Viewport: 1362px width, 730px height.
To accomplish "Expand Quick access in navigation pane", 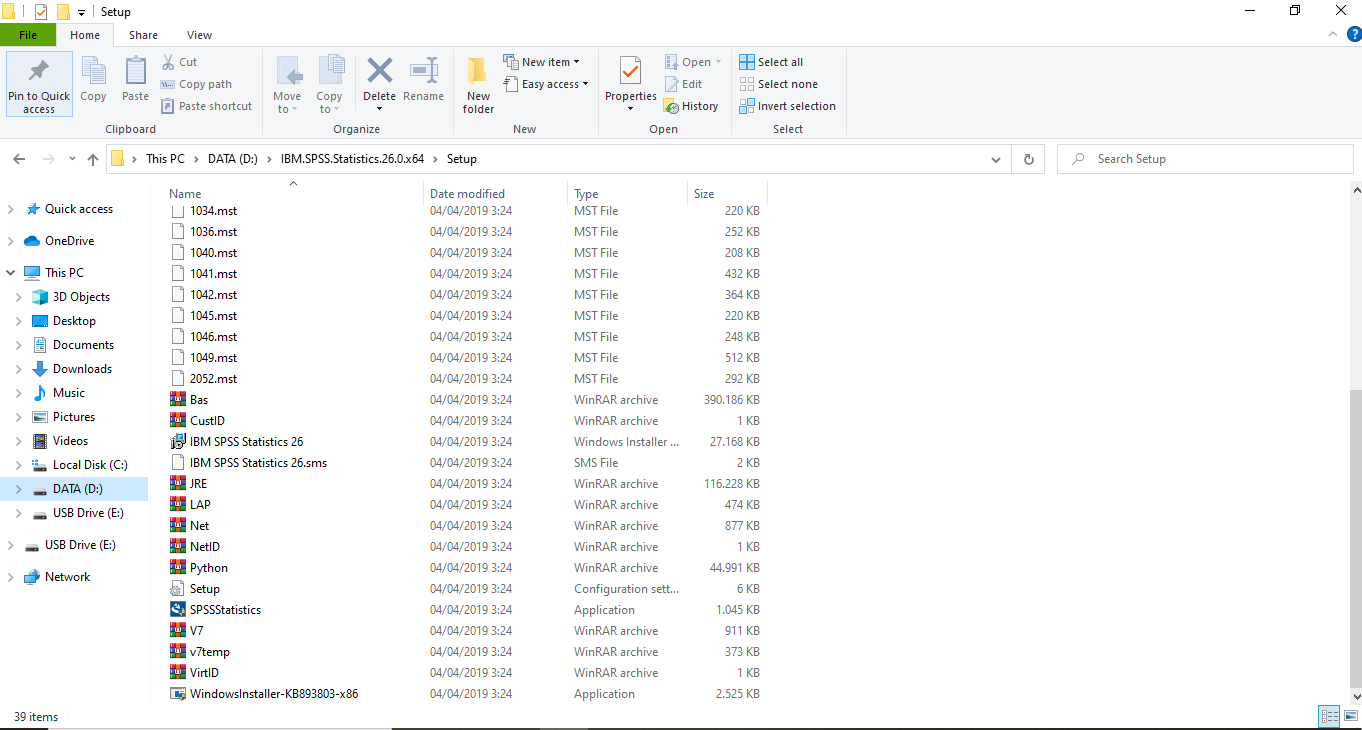I will 11,209.
